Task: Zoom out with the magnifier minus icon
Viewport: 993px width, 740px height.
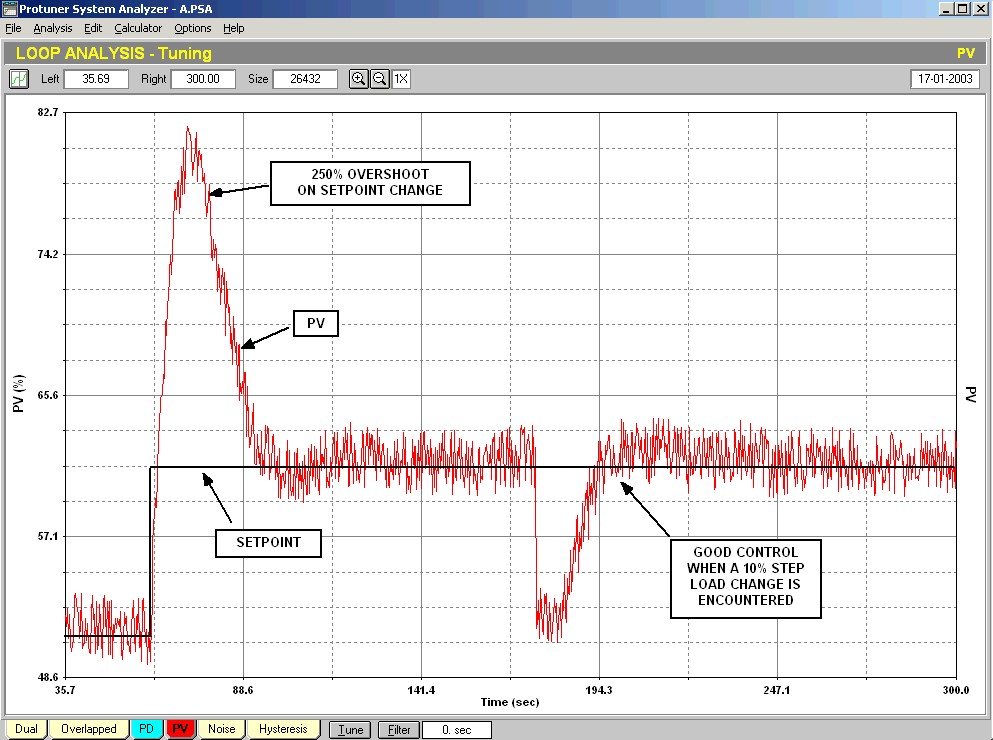Action: pyautogui.click(x=380, y=79)
